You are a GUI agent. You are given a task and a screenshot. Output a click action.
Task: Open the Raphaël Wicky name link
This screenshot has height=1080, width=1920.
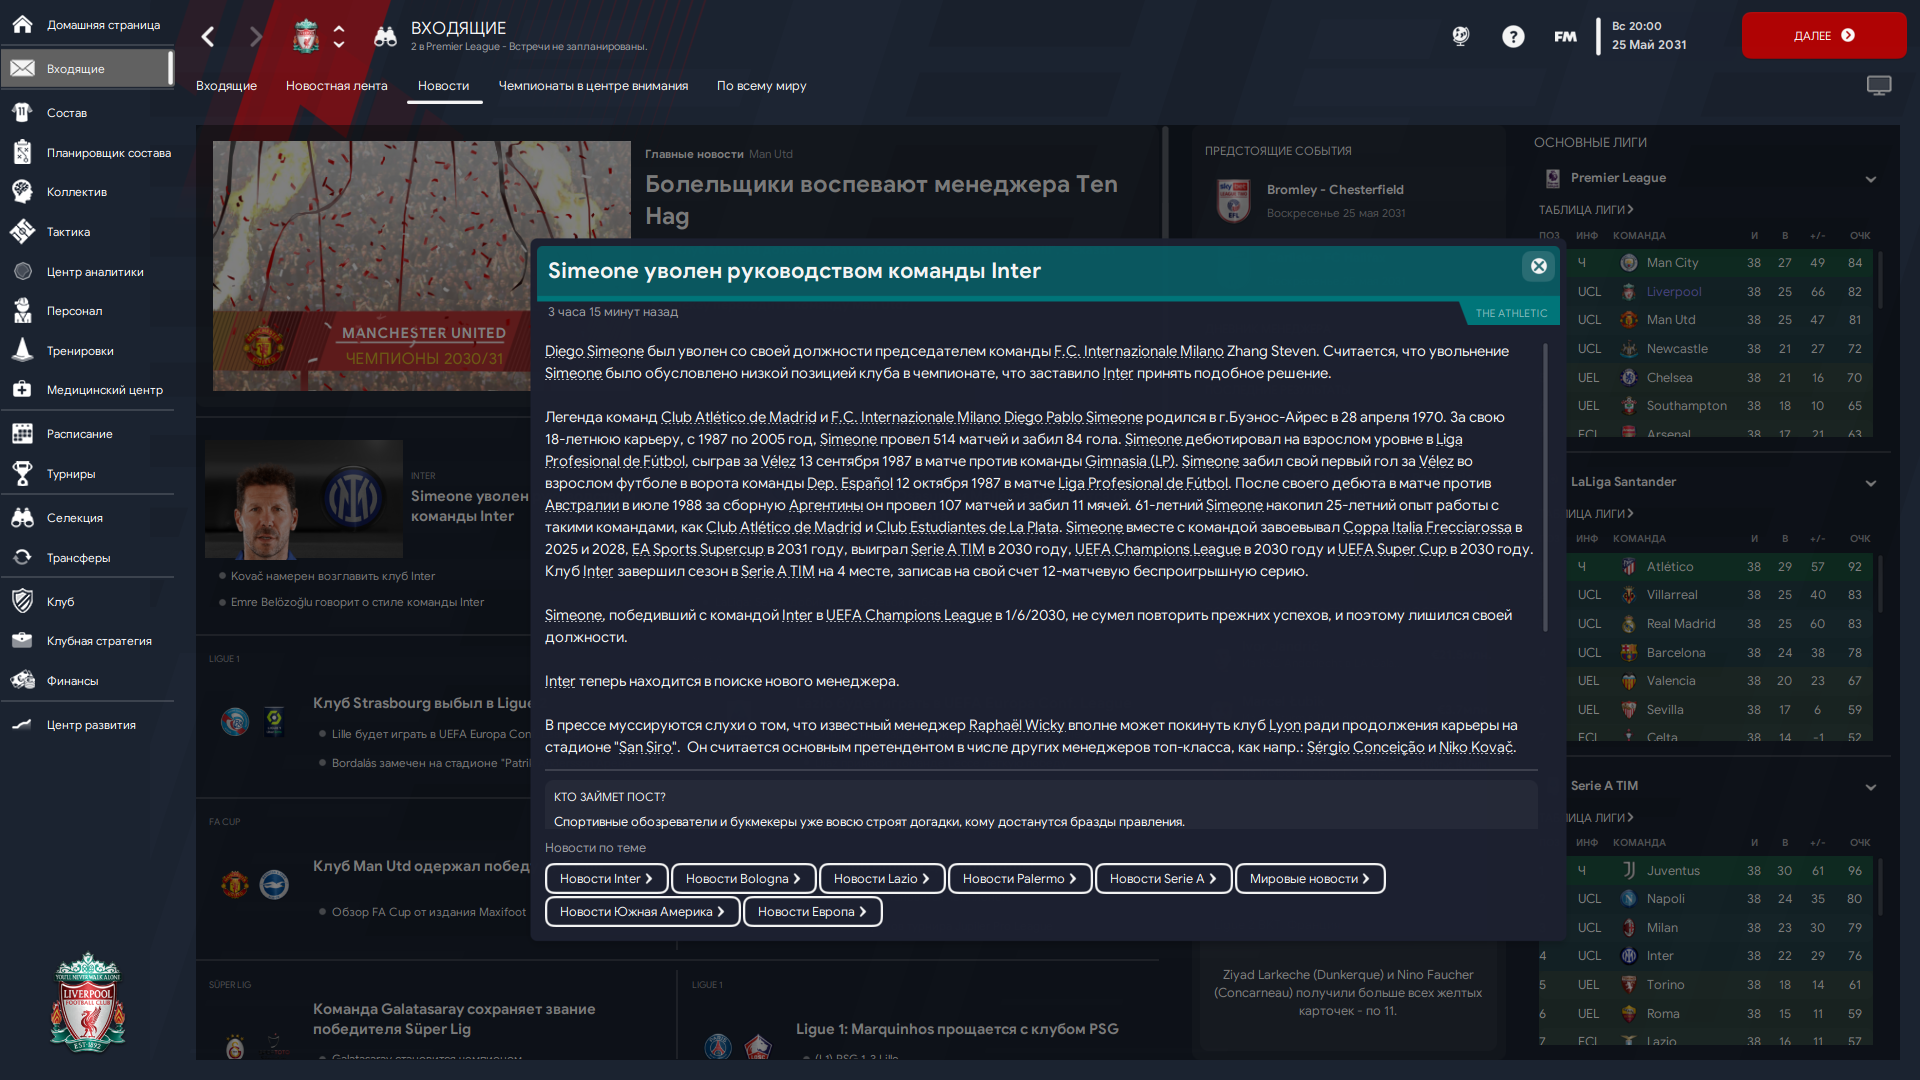pos(1016,725)
